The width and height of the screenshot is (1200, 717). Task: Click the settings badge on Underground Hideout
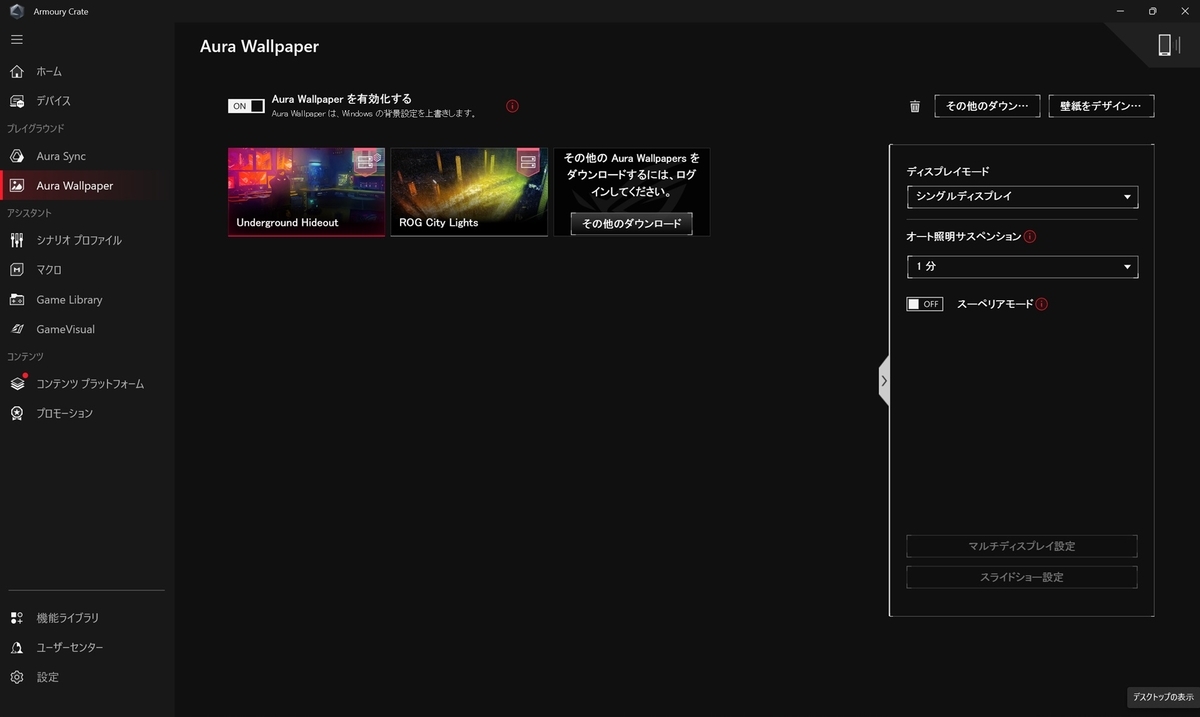click(x=368, y=160)
